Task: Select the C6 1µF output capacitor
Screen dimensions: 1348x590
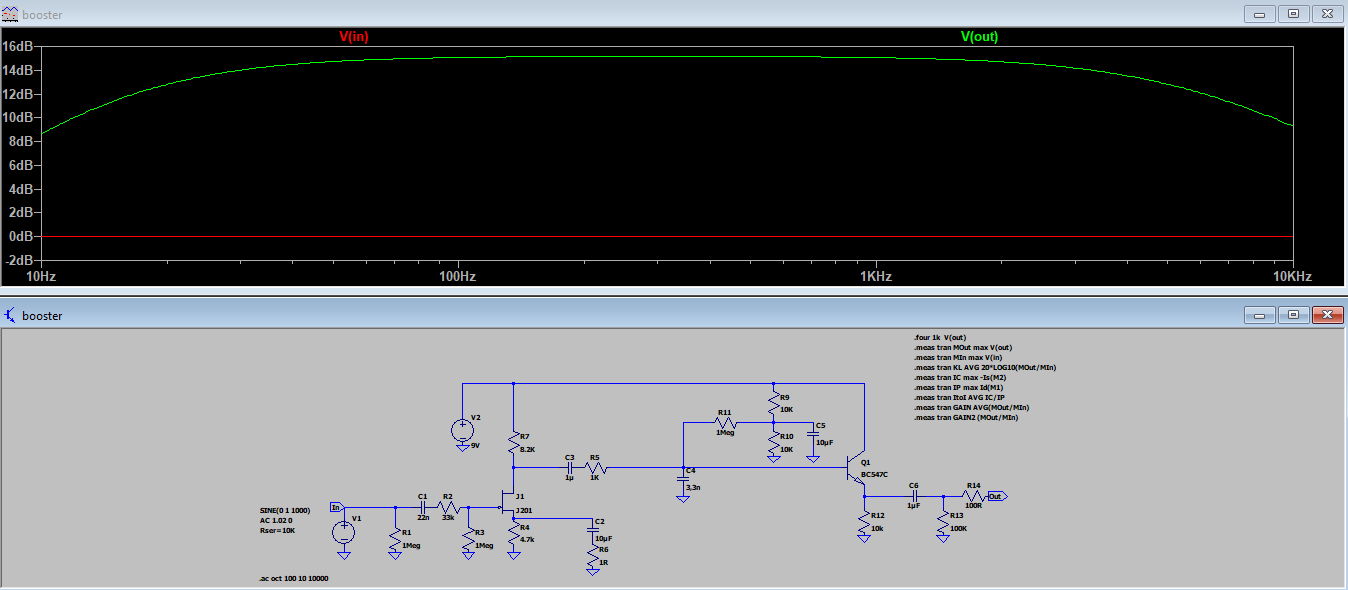Action: pyautogui.click(x=913, y=495)
